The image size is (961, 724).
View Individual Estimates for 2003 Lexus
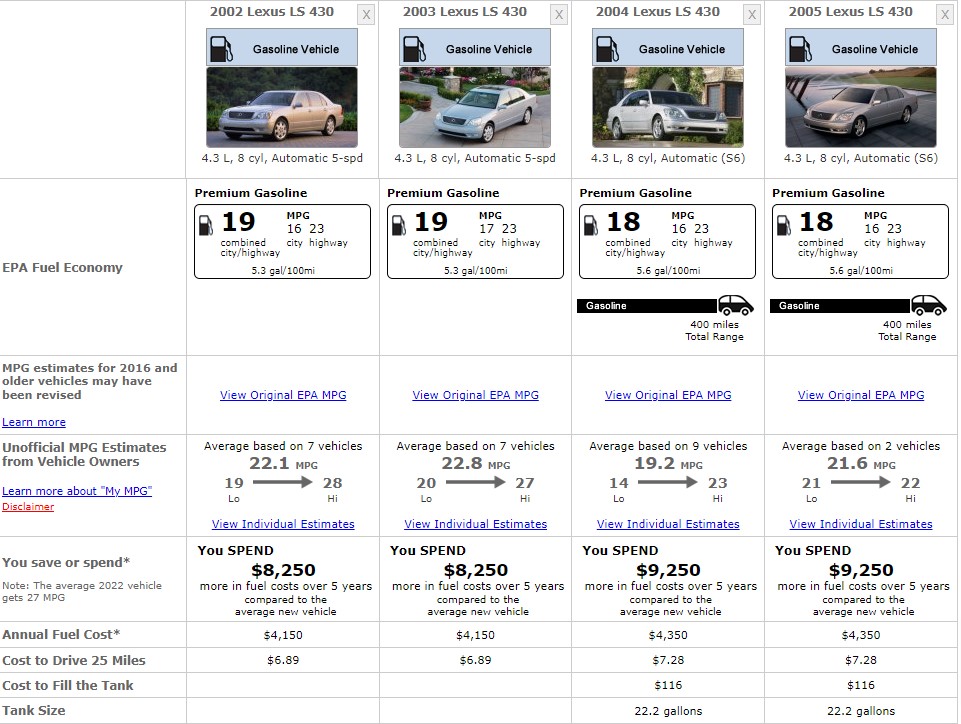[x=476, y=524]
